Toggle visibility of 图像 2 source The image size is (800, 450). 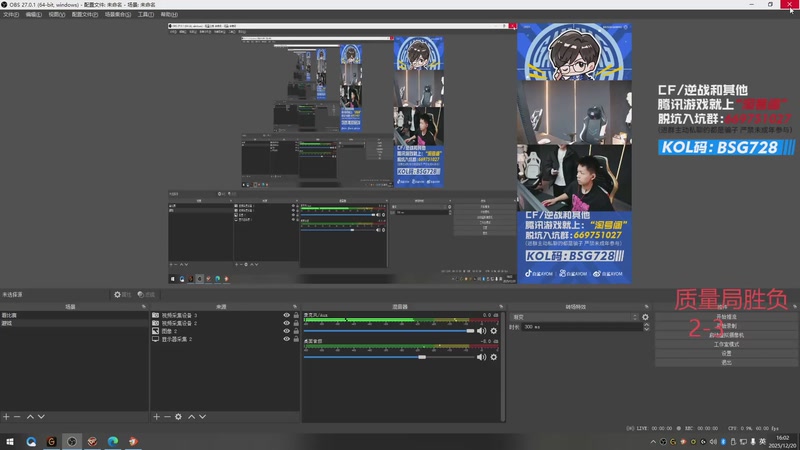tap(286, 331)
